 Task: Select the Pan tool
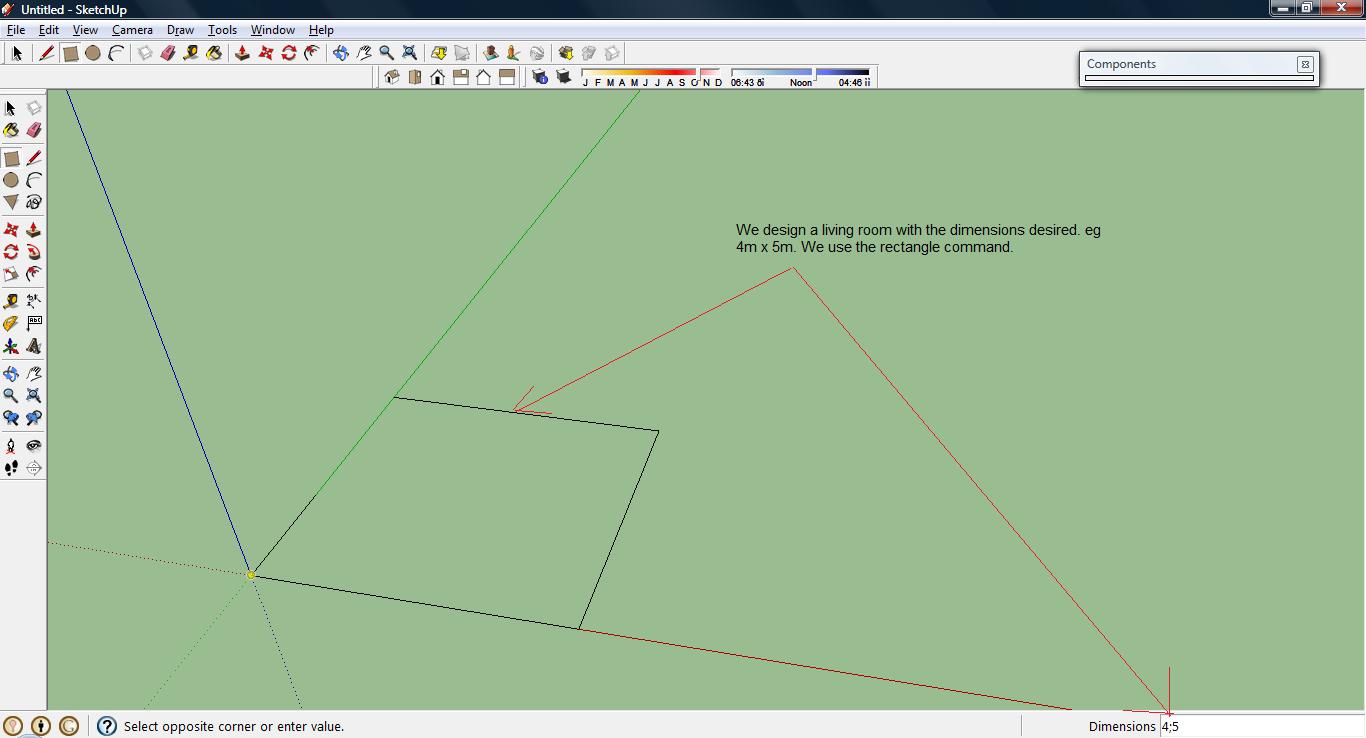click(34, 372)
